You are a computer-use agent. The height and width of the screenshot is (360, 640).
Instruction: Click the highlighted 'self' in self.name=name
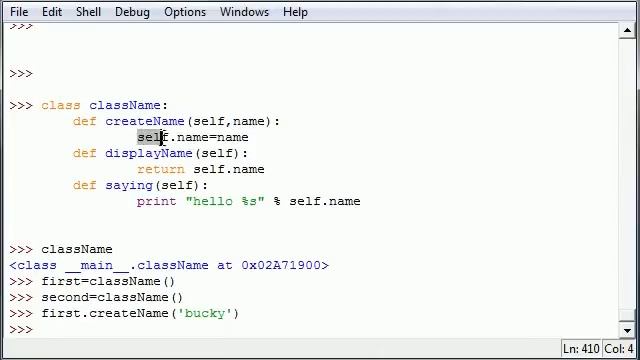pos(152,137)
